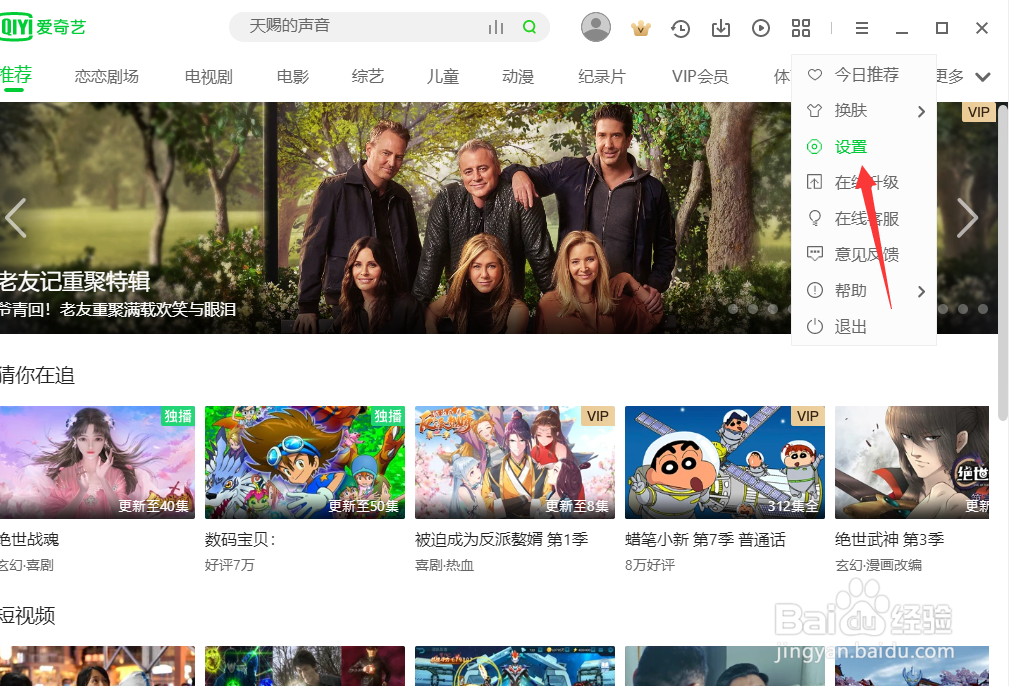The height and width of the screenshot is (686, 1009).
Task: Go to previous banner slide
Action: (x=16, y=218)
